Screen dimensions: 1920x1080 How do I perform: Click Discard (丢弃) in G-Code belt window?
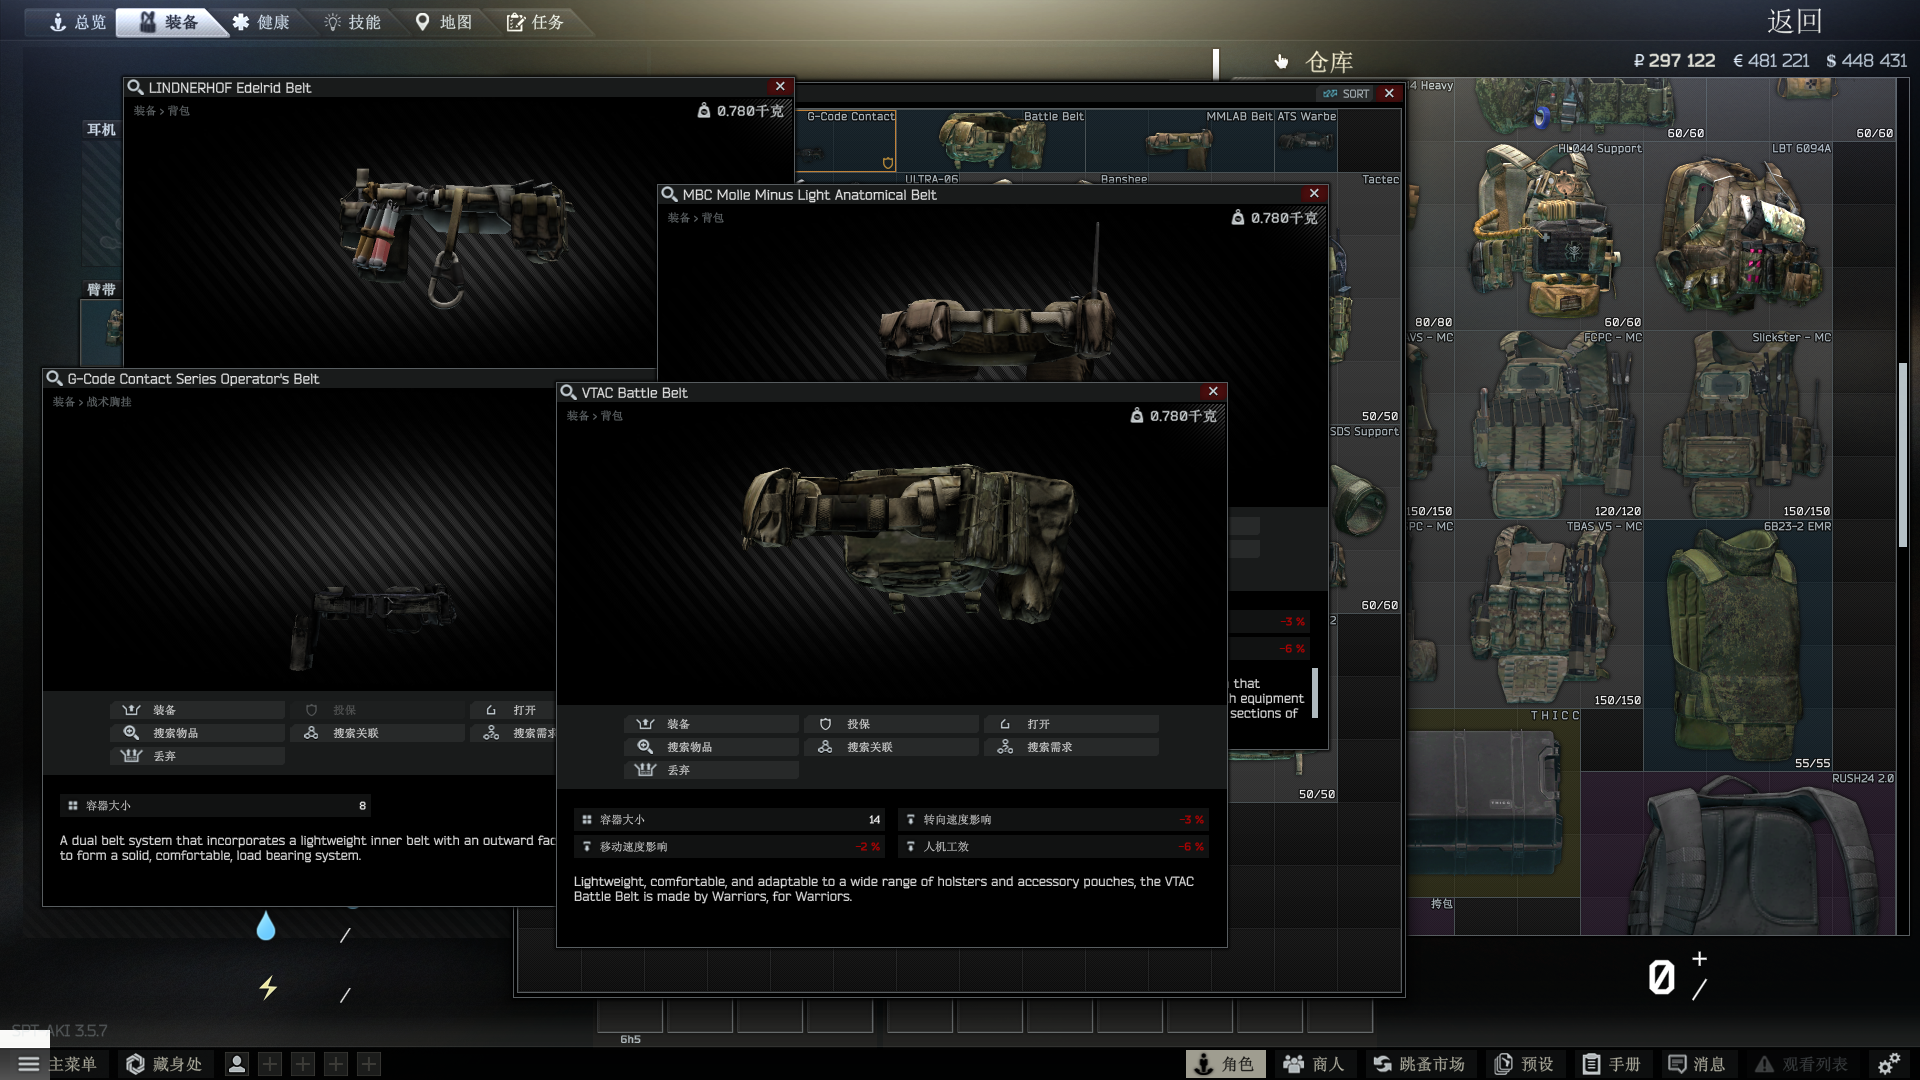click(196, 756)
